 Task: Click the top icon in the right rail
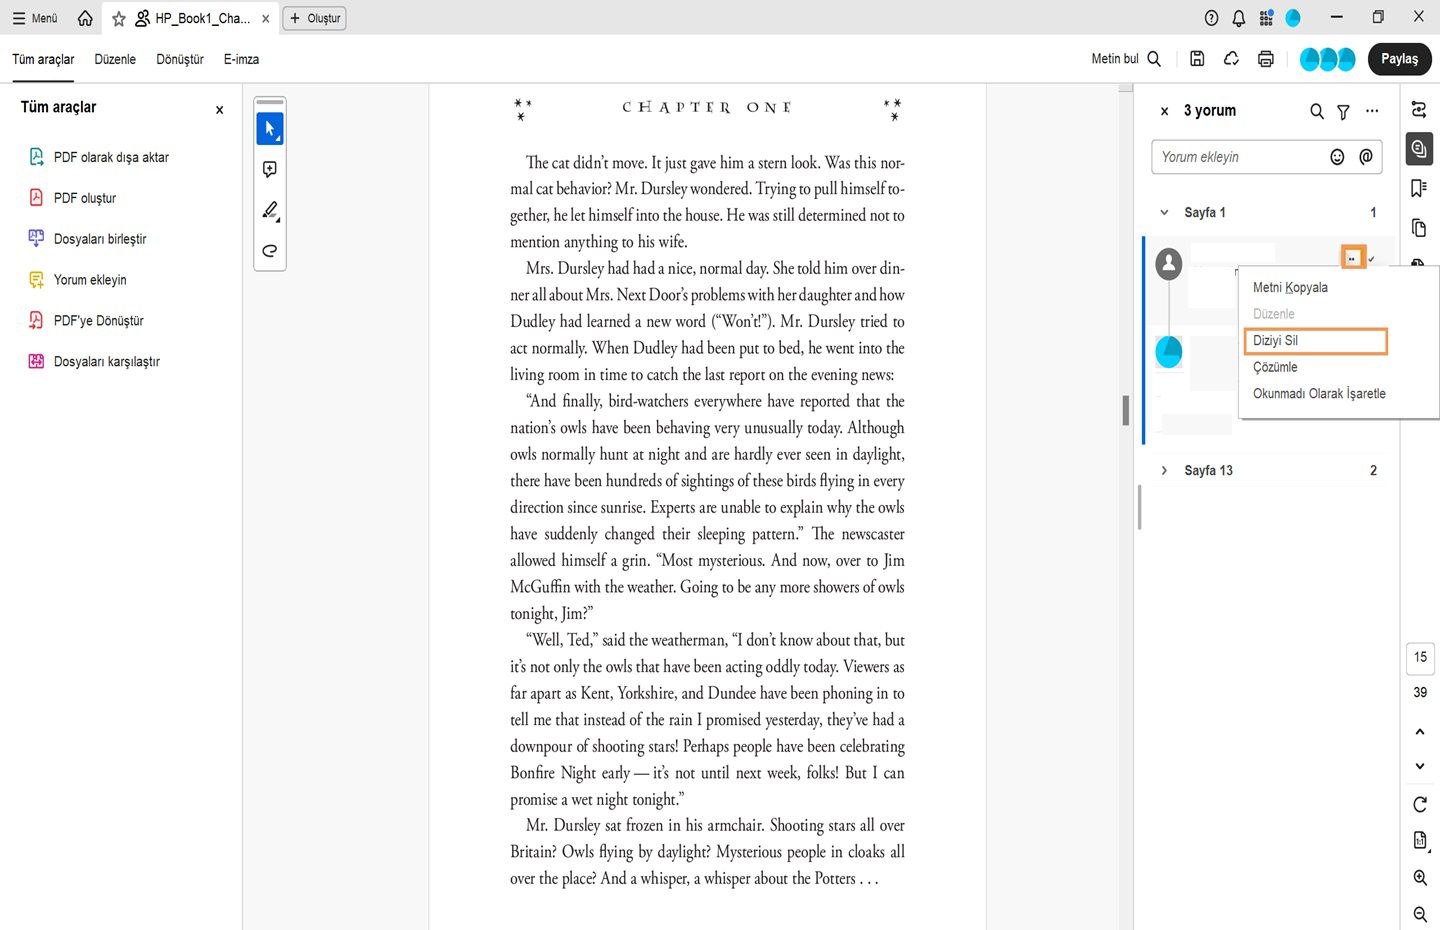[1419, 110]
